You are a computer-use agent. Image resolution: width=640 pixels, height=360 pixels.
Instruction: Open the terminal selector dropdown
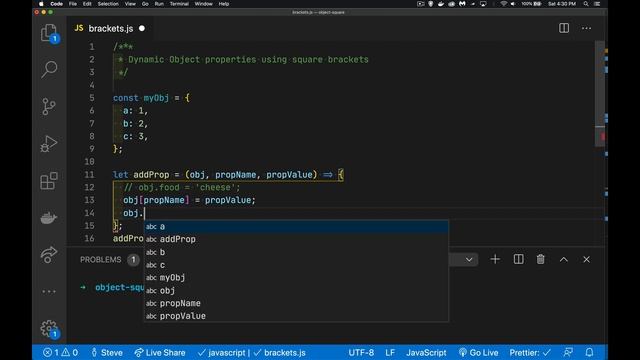469,259
